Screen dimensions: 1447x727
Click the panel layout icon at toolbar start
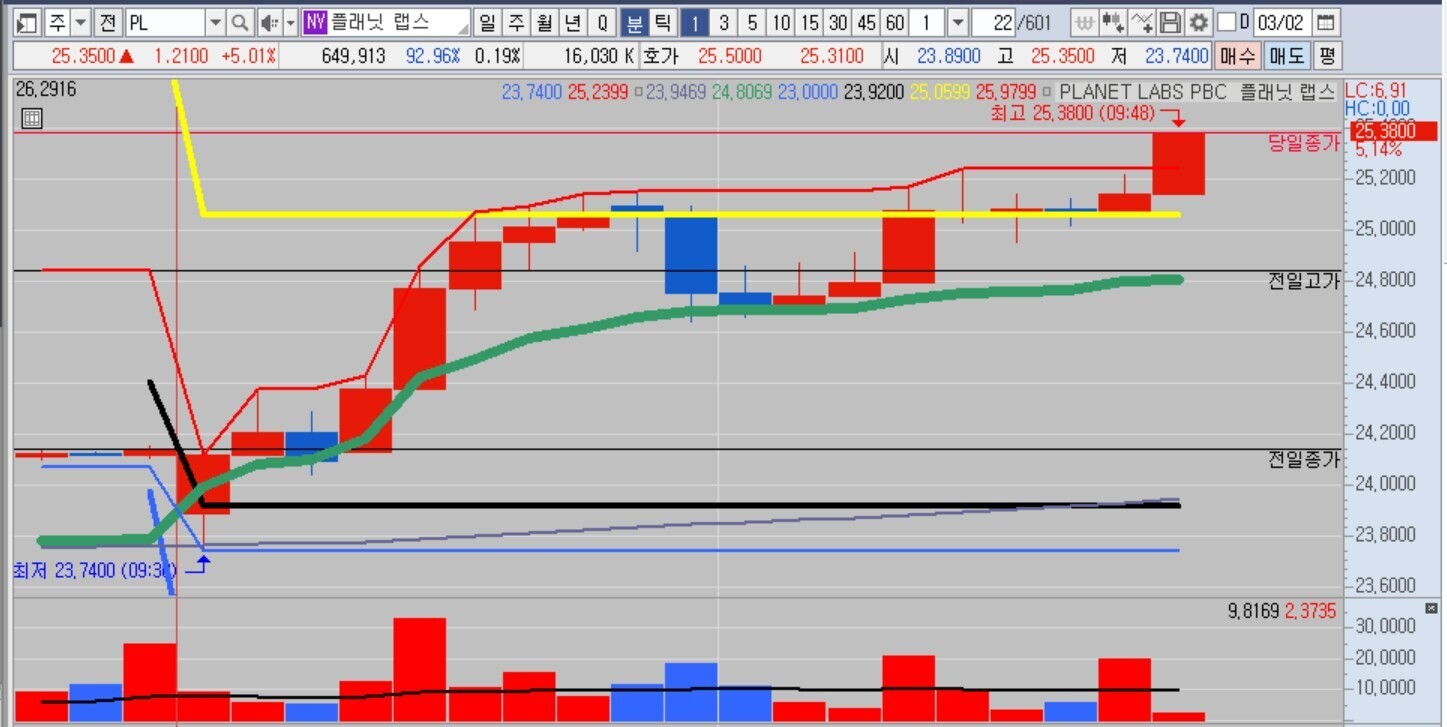click(28, 22)
